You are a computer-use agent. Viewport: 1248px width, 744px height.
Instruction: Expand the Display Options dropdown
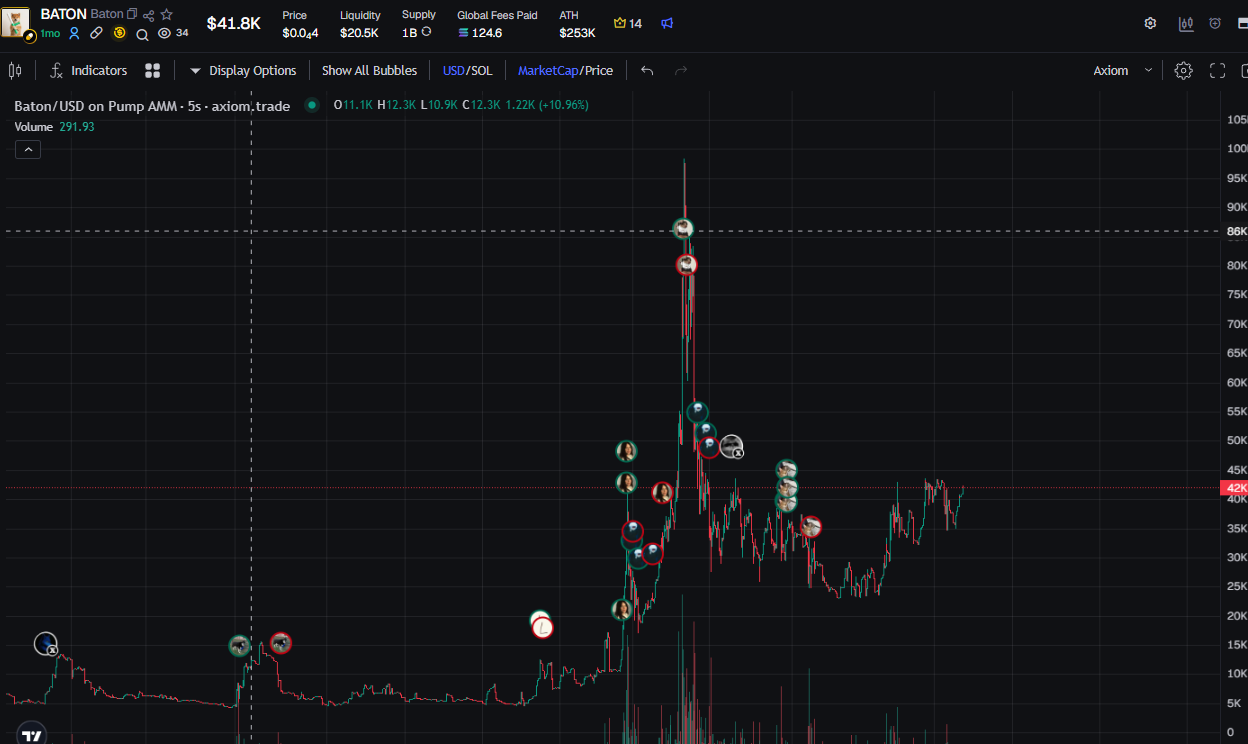click(243, 70)
